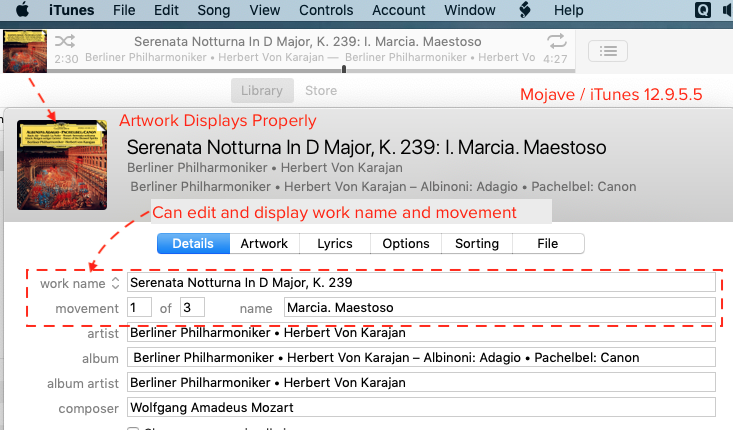Click elapsed time 2:30 label

pos(66,59)
